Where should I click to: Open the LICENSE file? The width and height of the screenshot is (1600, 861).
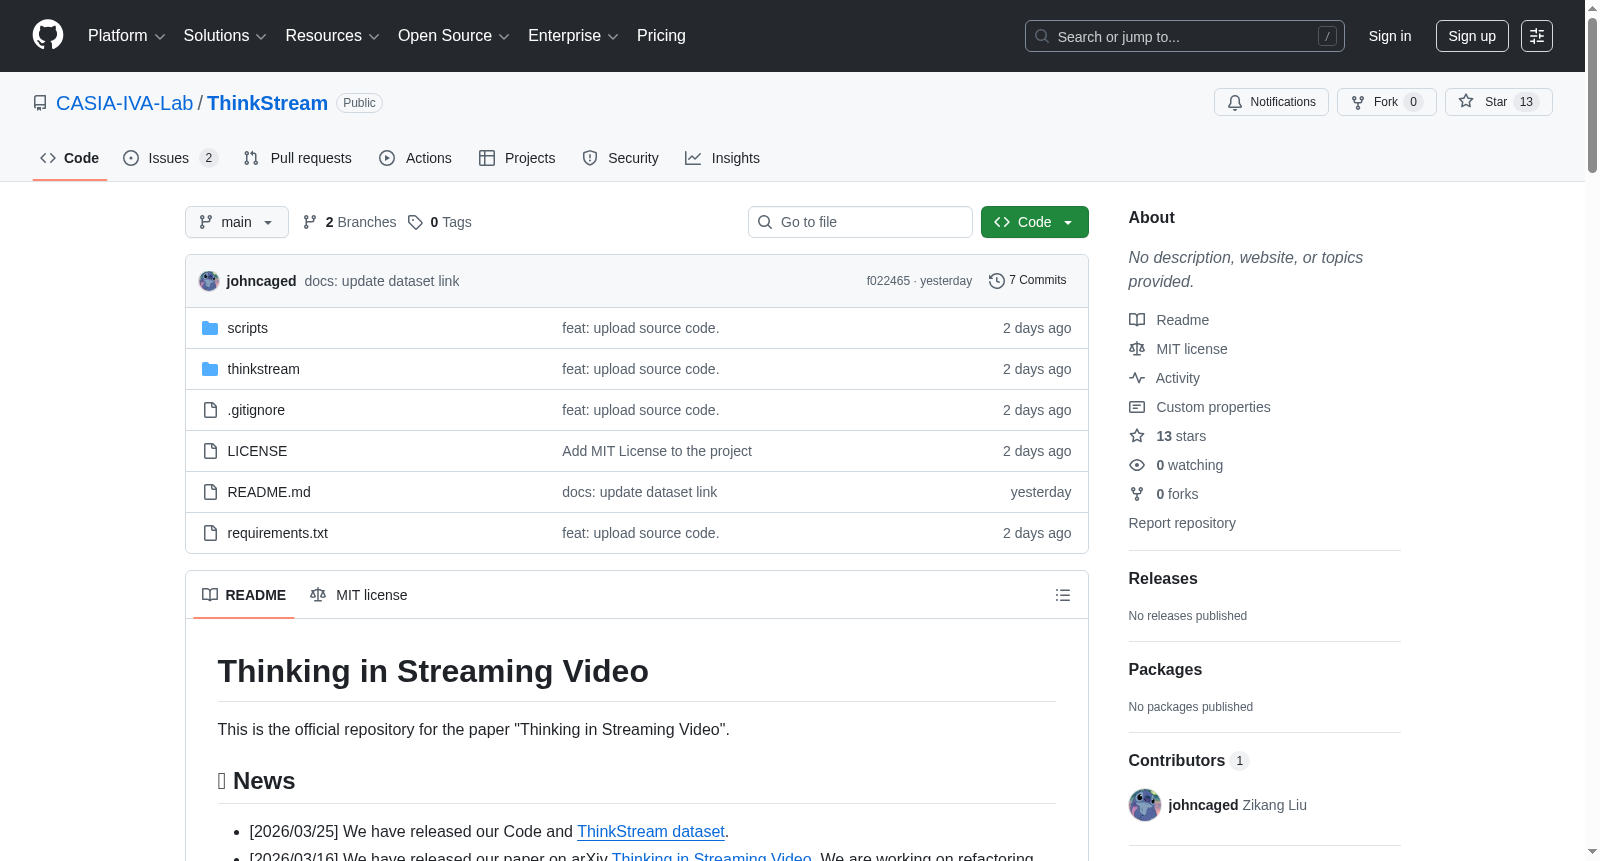tap(257, 451)
